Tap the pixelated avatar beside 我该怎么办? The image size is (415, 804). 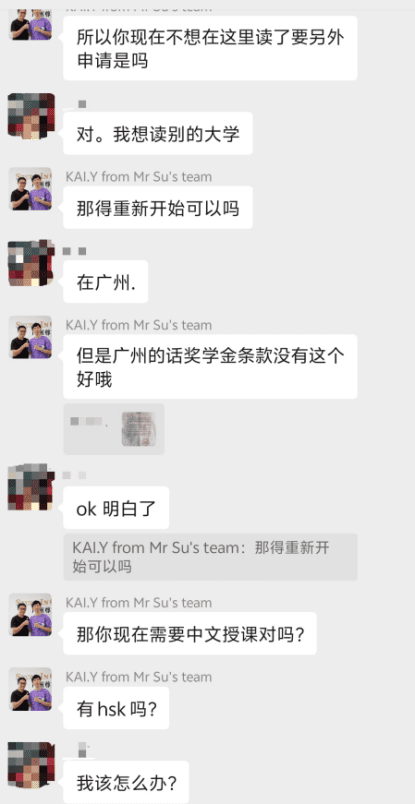pyautogui.click(x=31, y=764)
